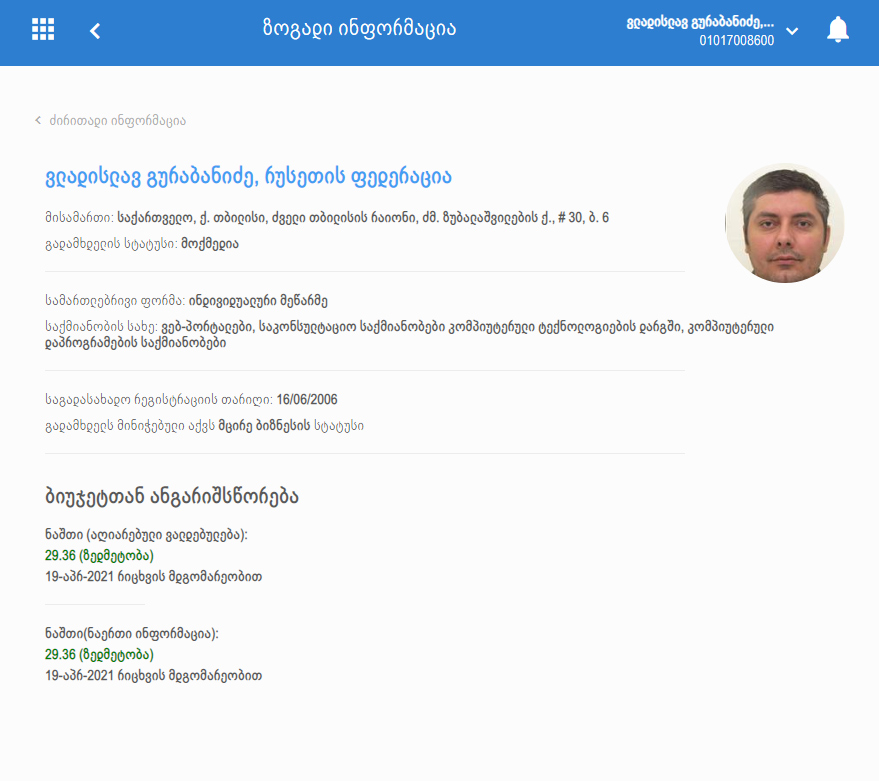Image resolution: width=879 pixels, height=781 pixels.
Task: Click the ზოგადი ინფორმაცია page title
Action: coord(359,28)
